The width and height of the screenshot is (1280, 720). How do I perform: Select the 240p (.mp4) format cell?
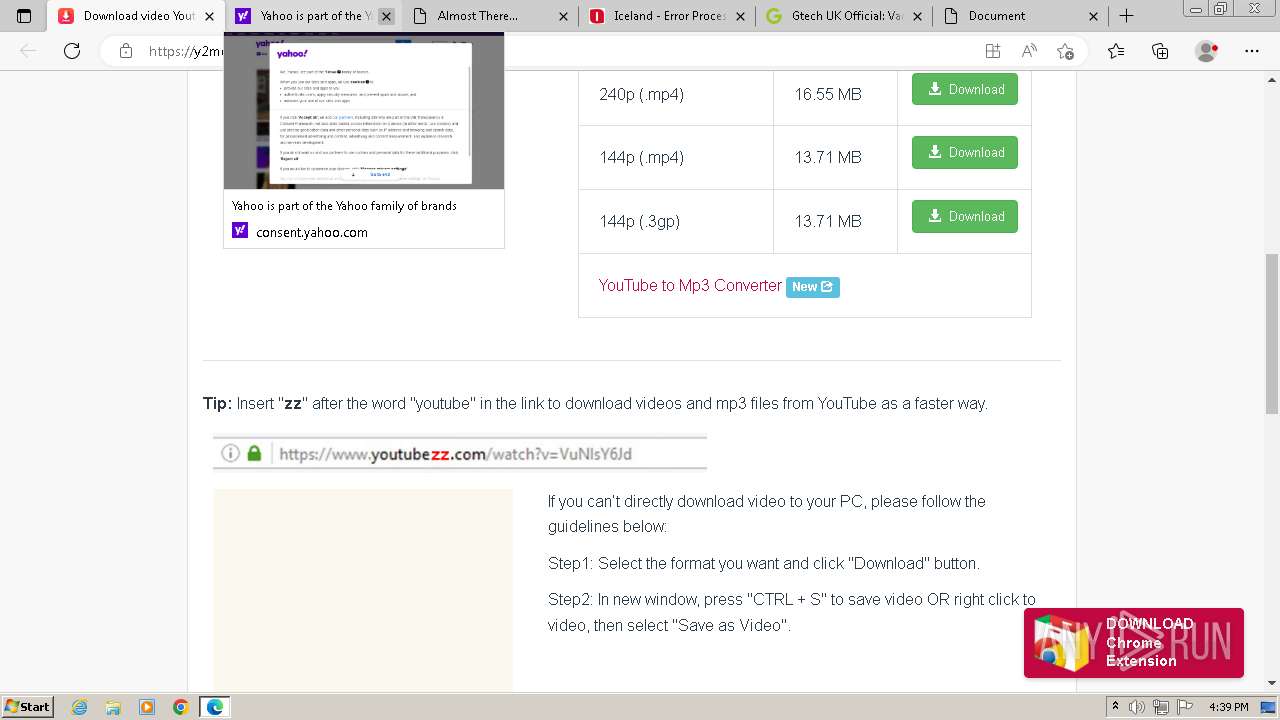tap(676, 94)
